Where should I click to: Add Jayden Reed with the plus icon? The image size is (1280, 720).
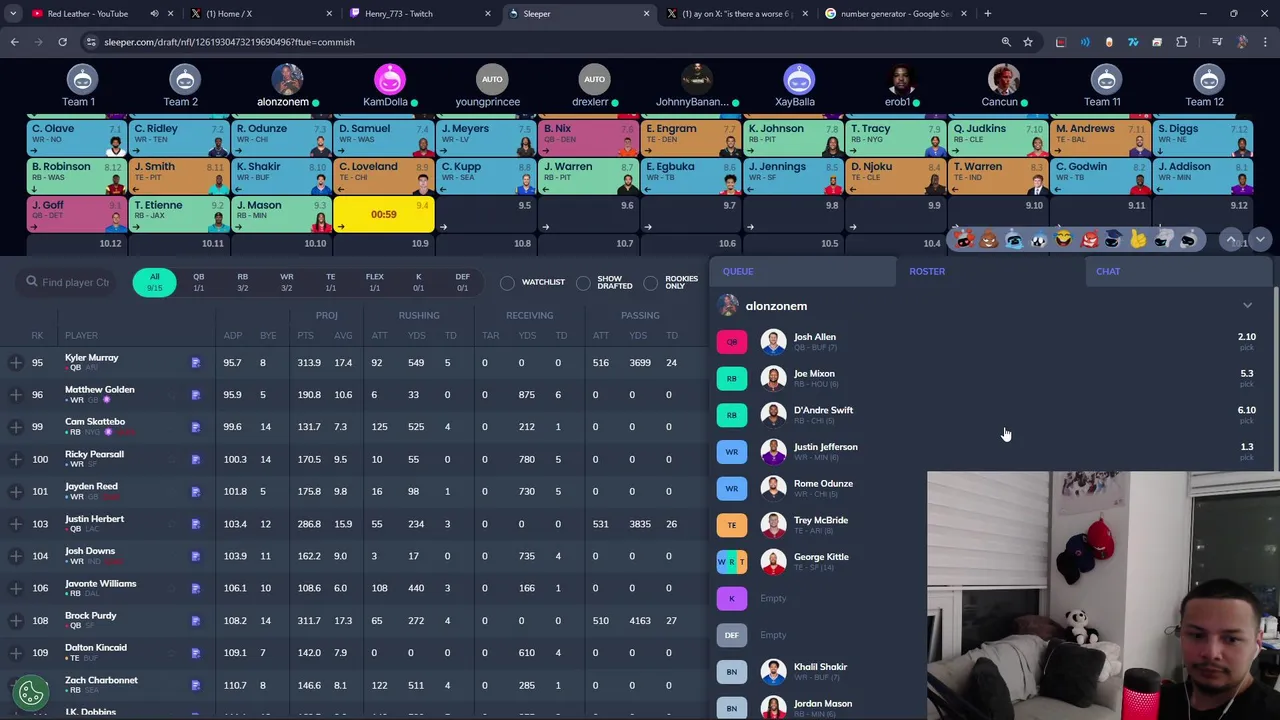pos(16,492)
